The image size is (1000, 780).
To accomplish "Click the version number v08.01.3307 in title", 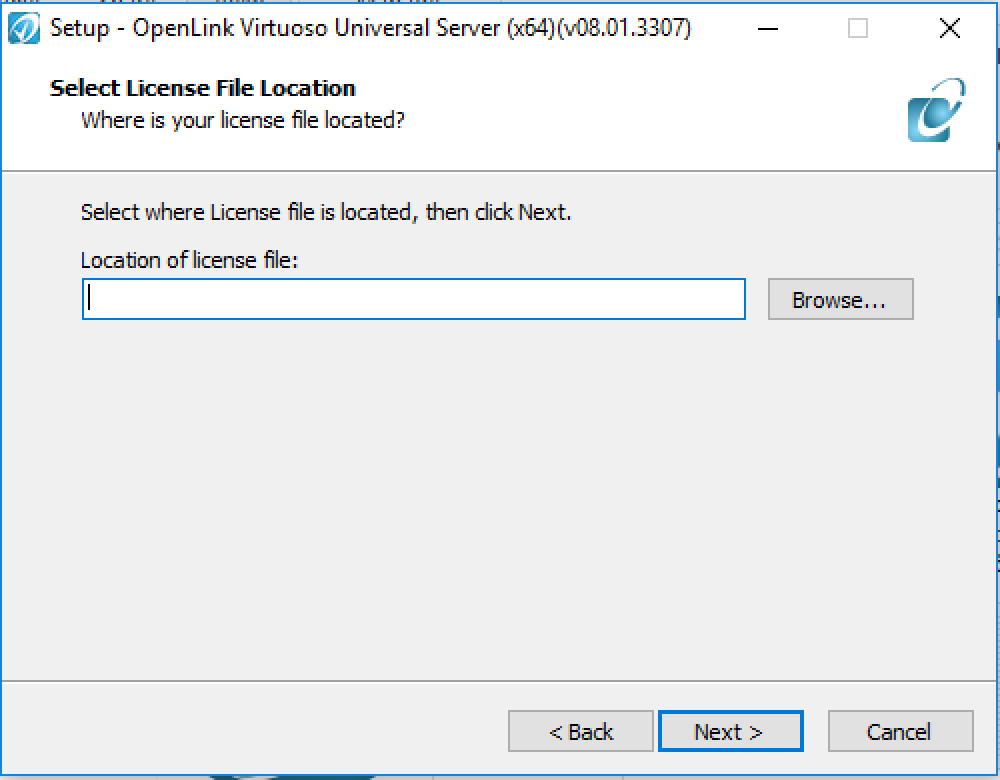I will [x=624, y=29].
